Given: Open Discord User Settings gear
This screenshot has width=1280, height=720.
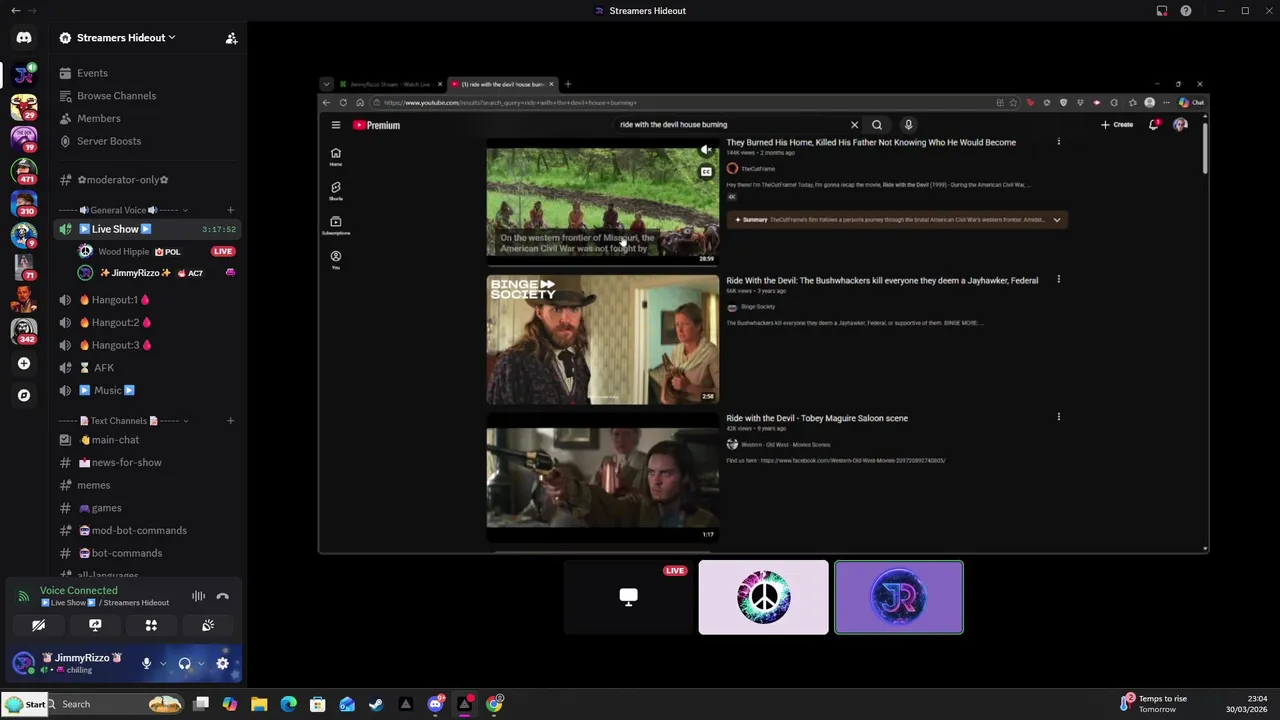Looking at the screenshot, I should click(x=222, y=664).
